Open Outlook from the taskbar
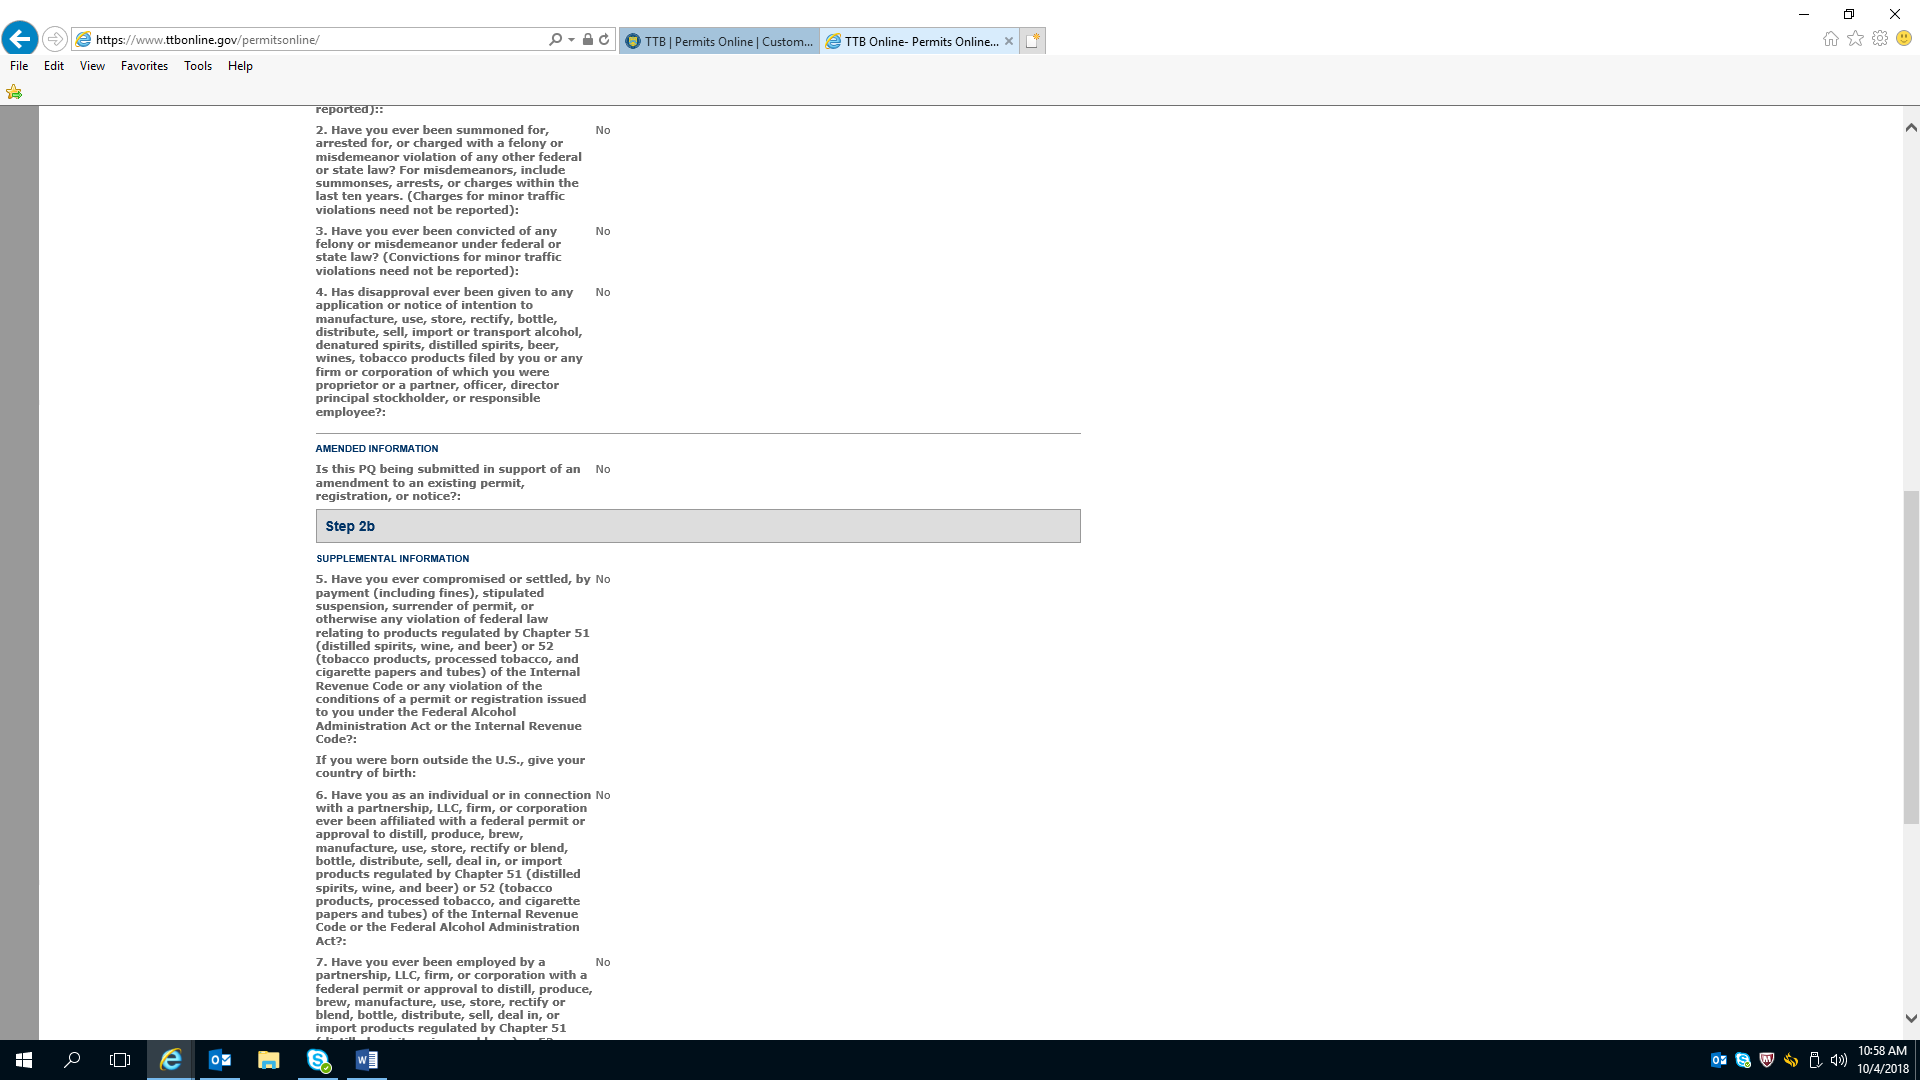1920x1080 pixels. tap(220, 1060)
